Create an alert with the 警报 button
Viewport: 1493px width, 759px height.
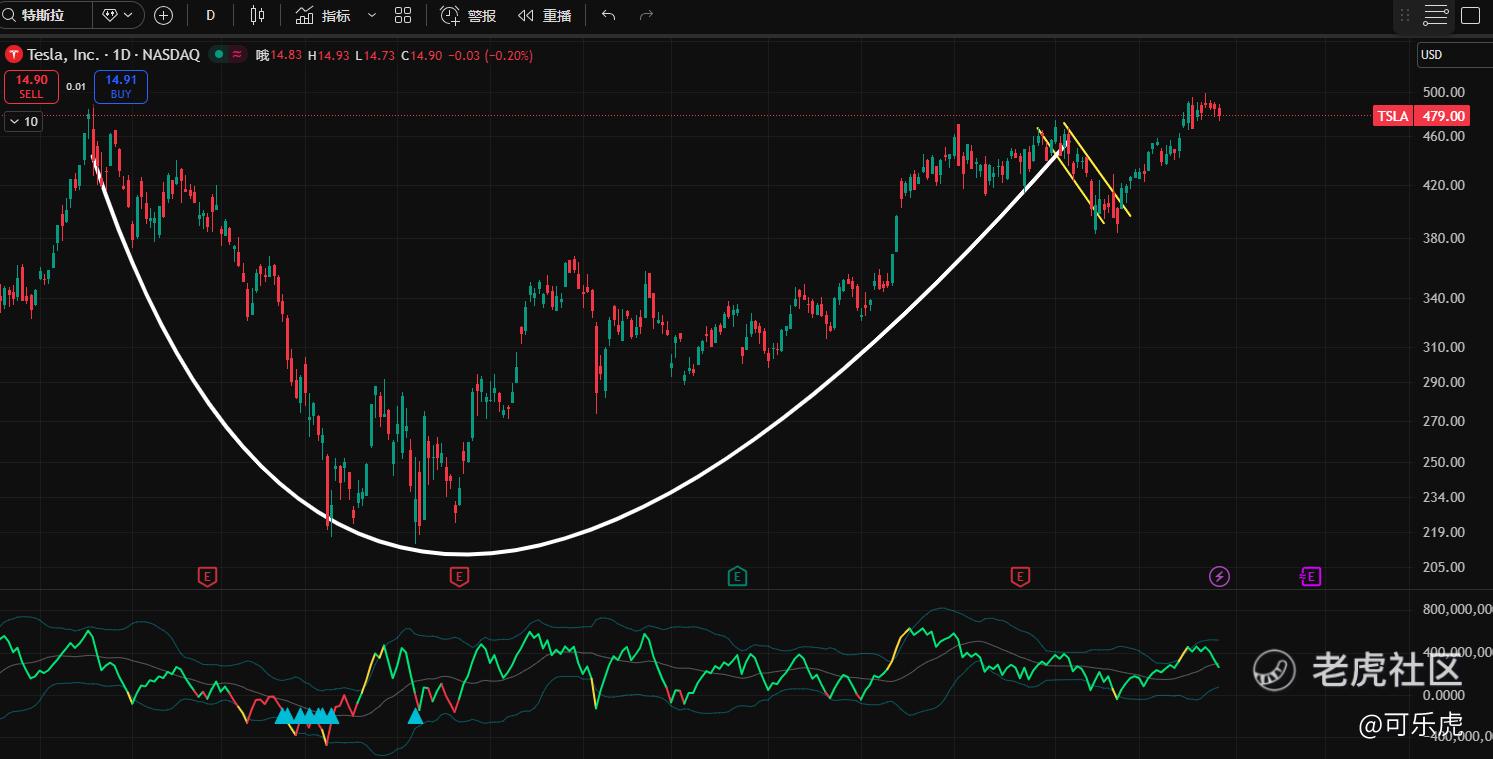[x=468, y=15]
